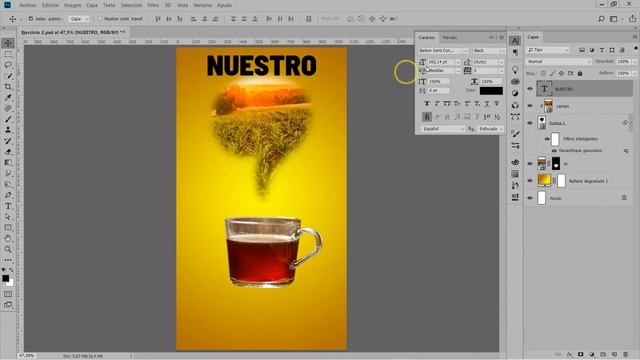
Task: Click the Relleno degradado 1 gradient thumbnail
Action: pyautogui.click(x=544, y=180)
